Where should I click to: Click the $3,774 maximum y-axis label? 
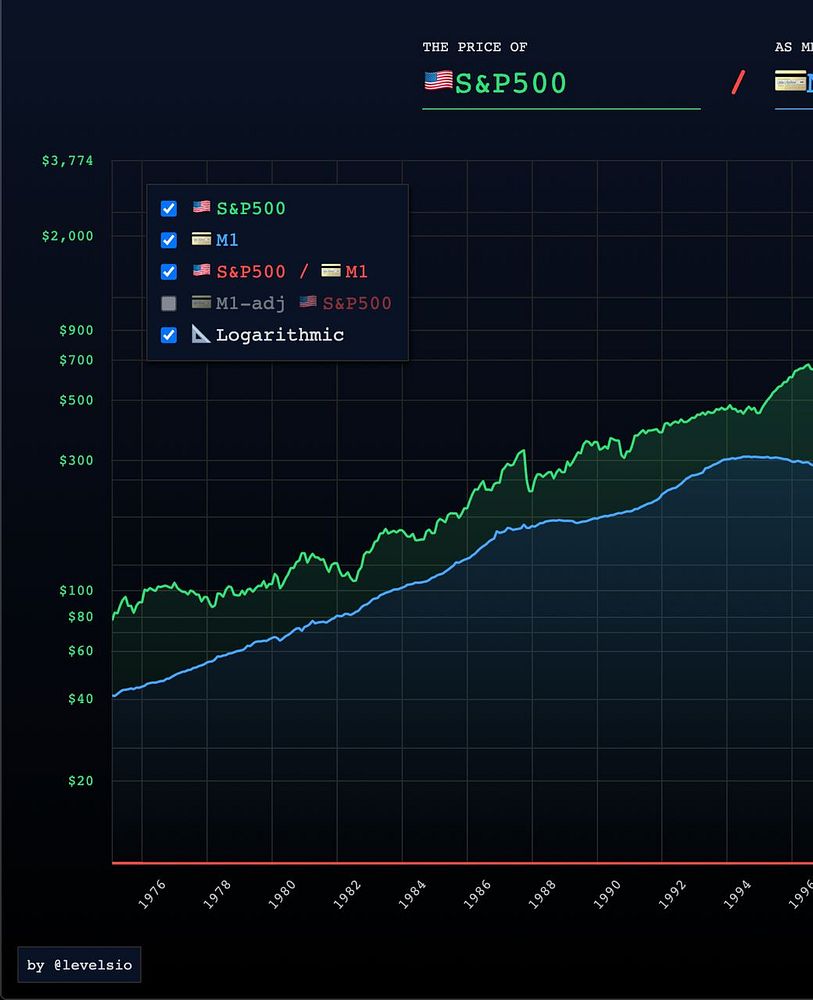pos(68,161)
